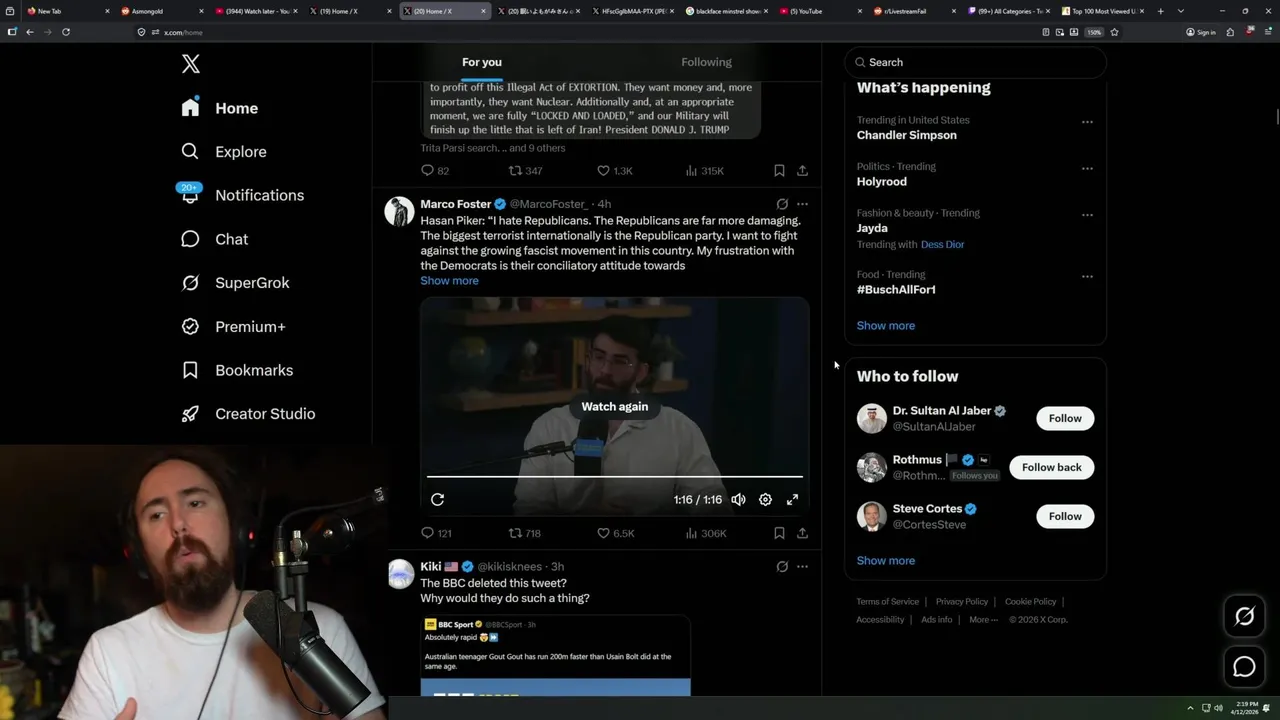
Task: Open Marco Foster's profile avatar
Action: click(x=400, y=211)
